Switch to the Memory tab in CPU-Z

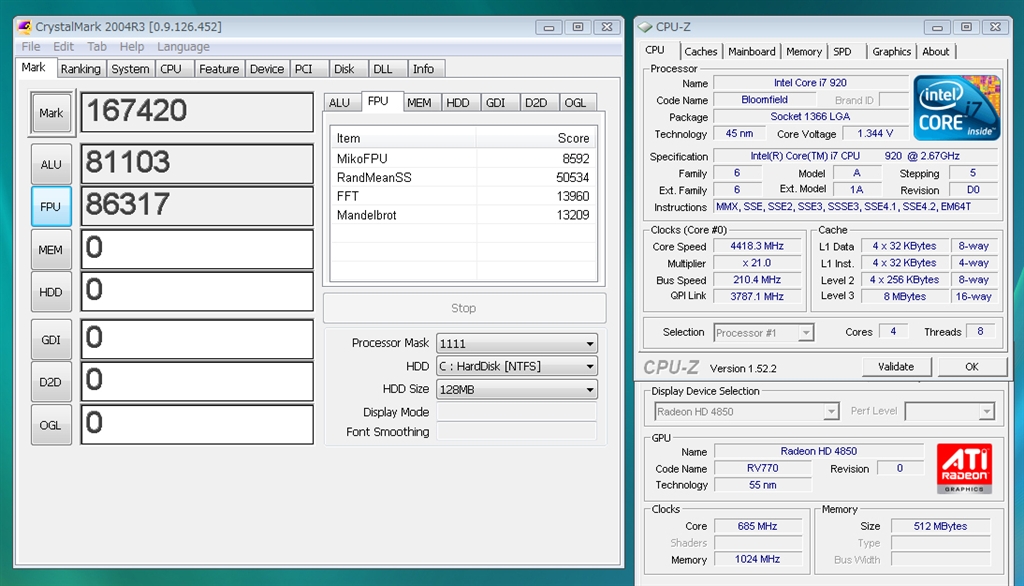[803, 52]
